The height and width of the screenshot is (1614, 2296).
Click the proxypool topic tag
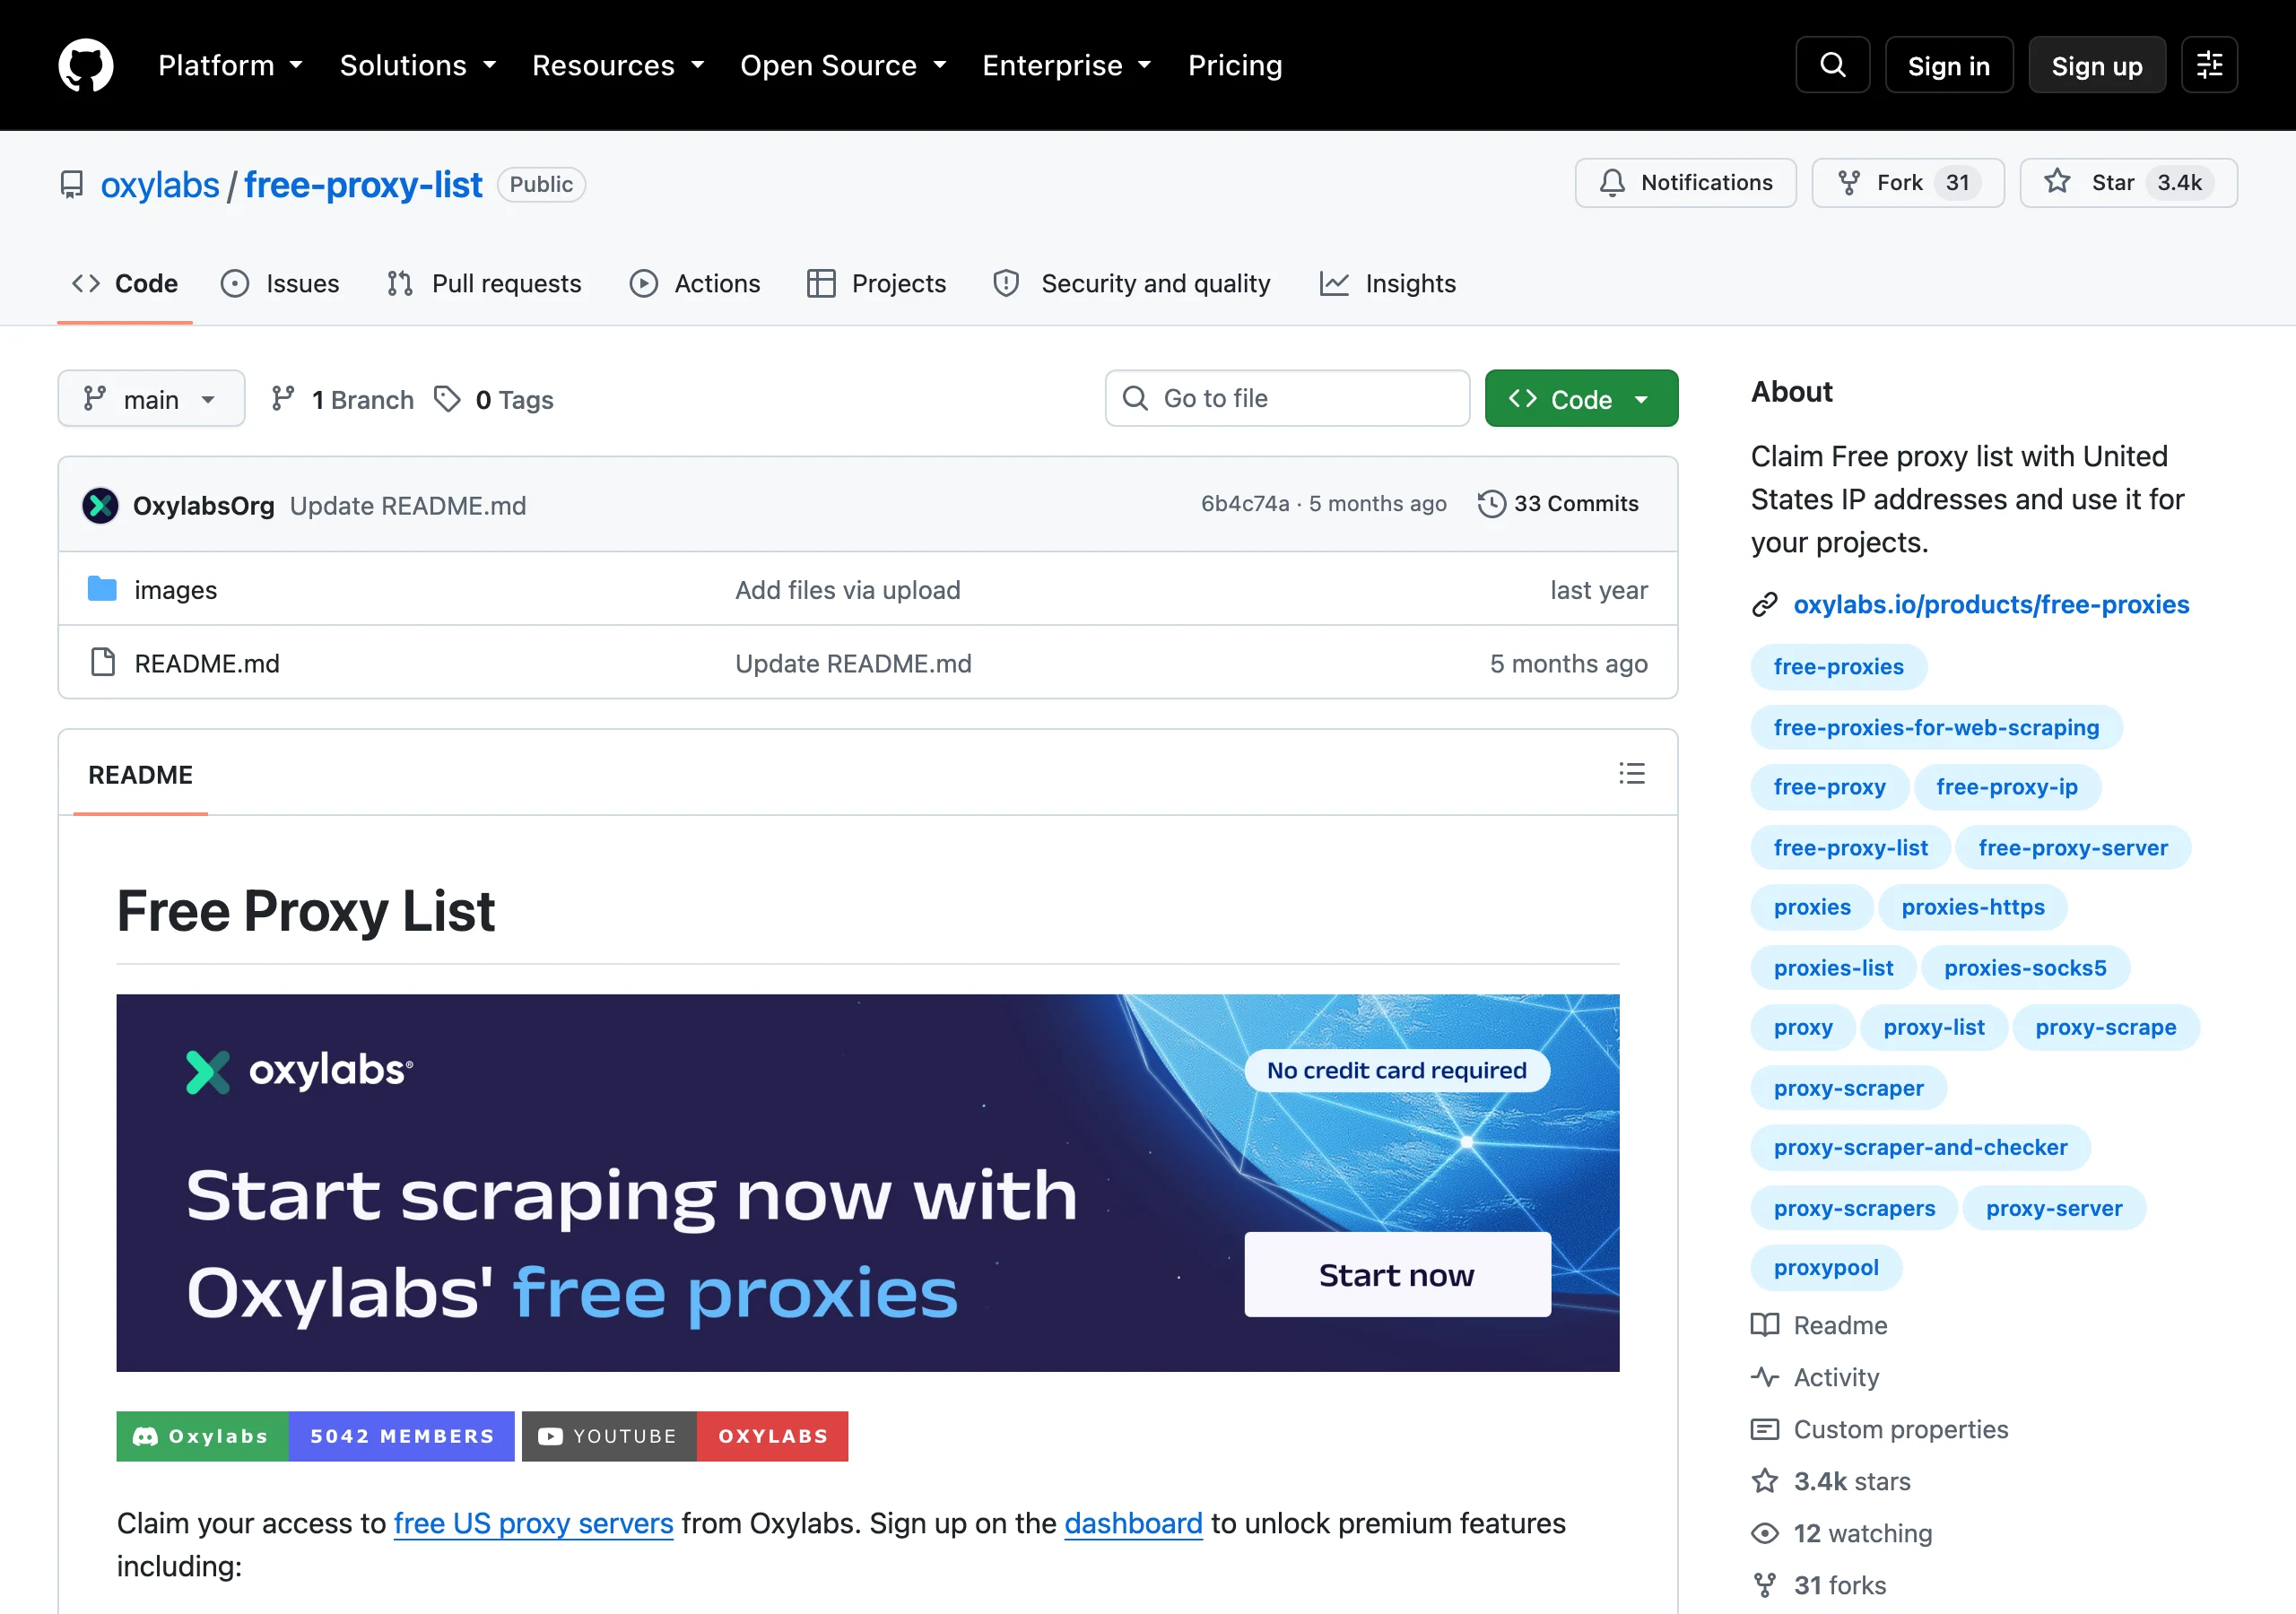pyautogui.click(x=1826, y=1268)
